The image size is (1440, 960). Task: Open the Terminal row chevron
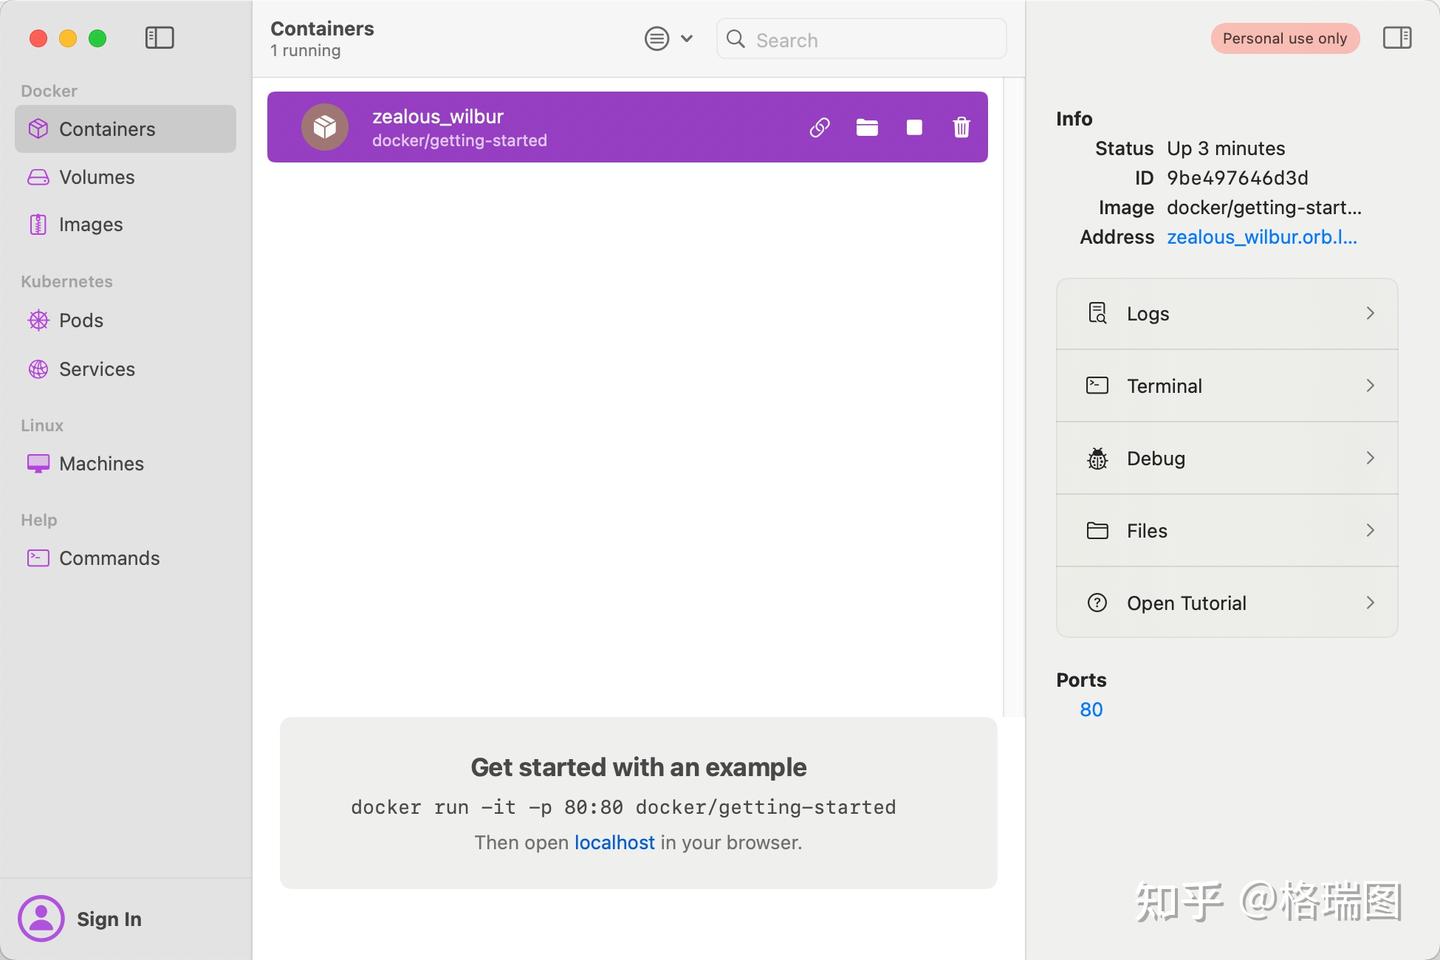tap(1370, 386)
